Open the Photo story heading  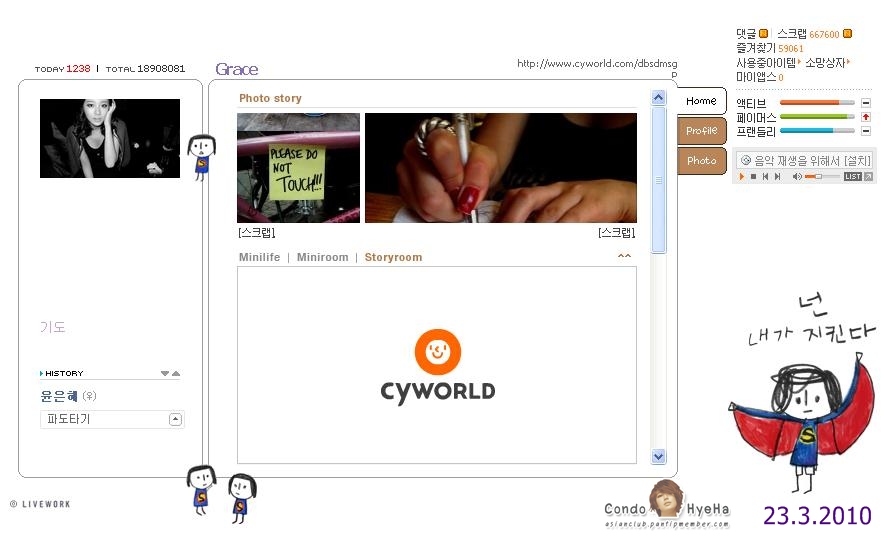270,98
